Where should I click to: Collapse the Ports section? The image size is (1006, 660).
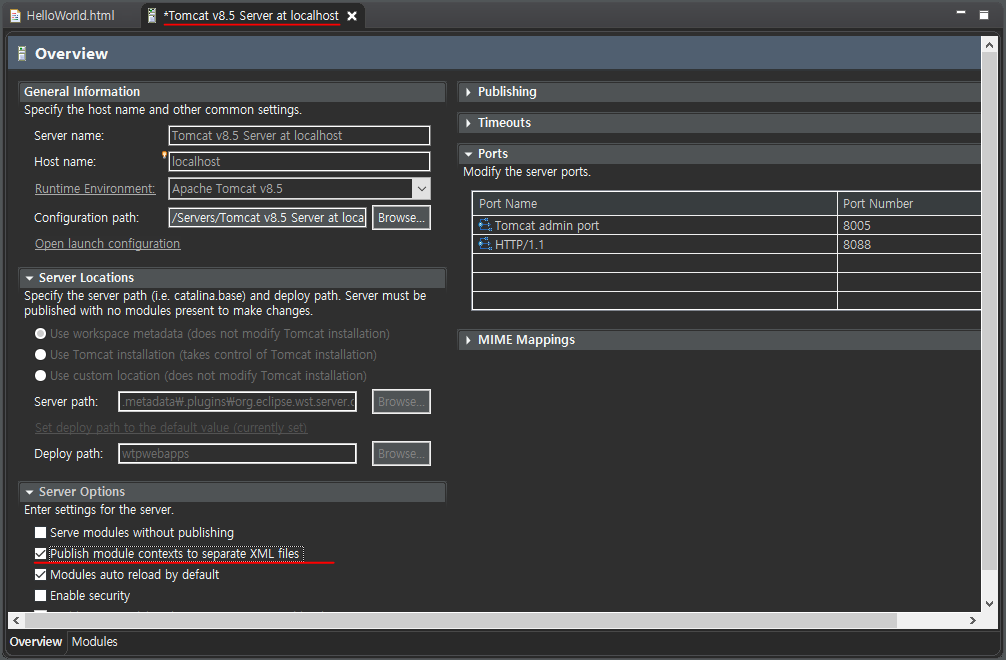point(468,154)
